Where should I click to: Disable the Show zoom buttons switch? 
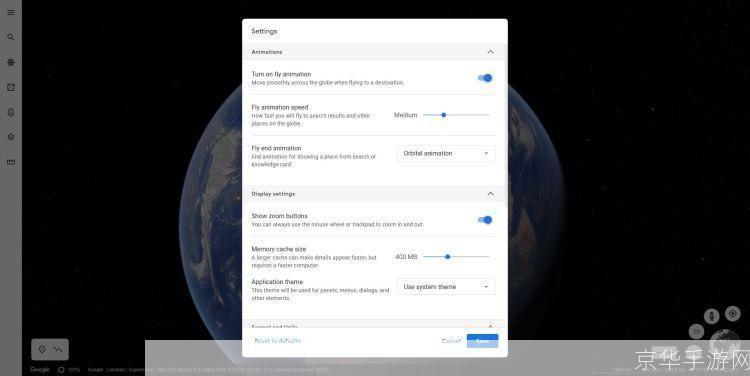[485, 220]
